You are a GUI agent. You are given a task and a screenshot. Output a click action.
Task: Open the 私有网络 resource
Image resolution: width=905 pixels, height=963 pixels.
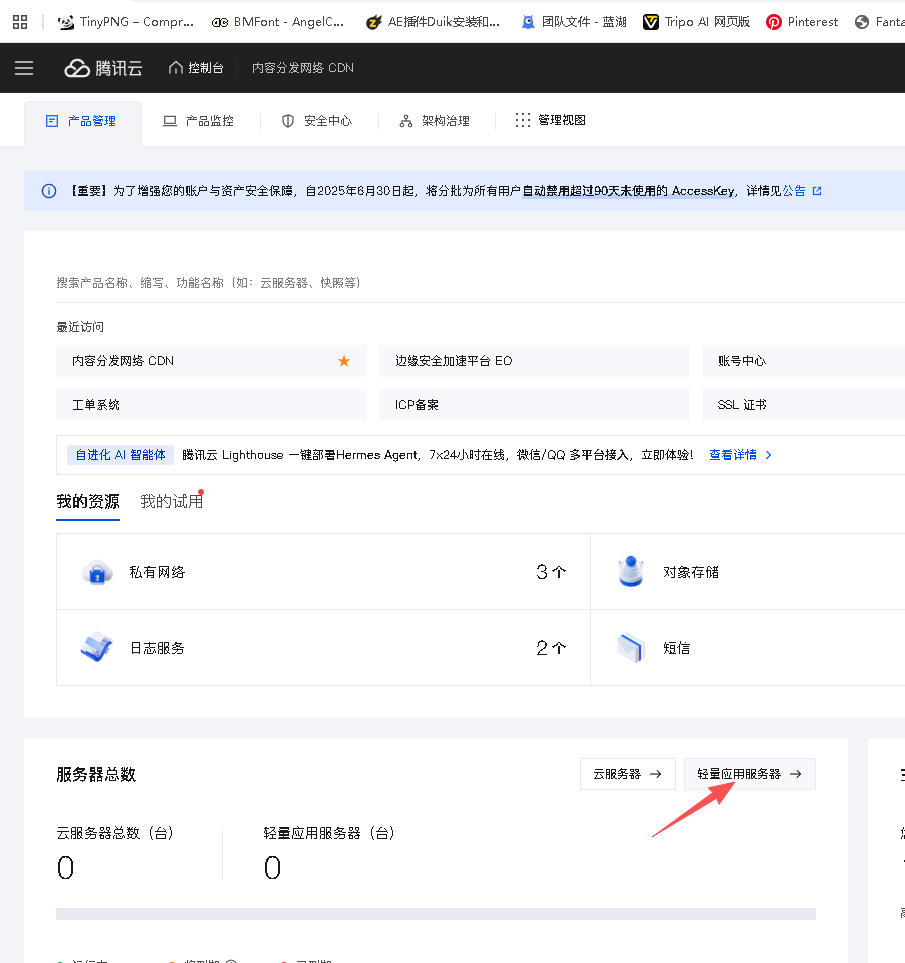157,572
